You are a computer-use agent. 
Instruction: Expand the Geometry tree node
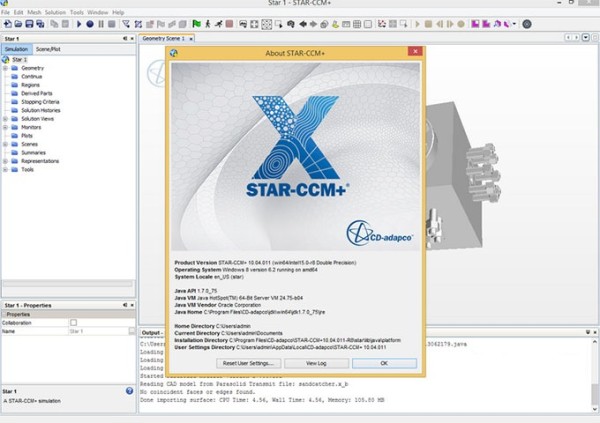[5, 68]
